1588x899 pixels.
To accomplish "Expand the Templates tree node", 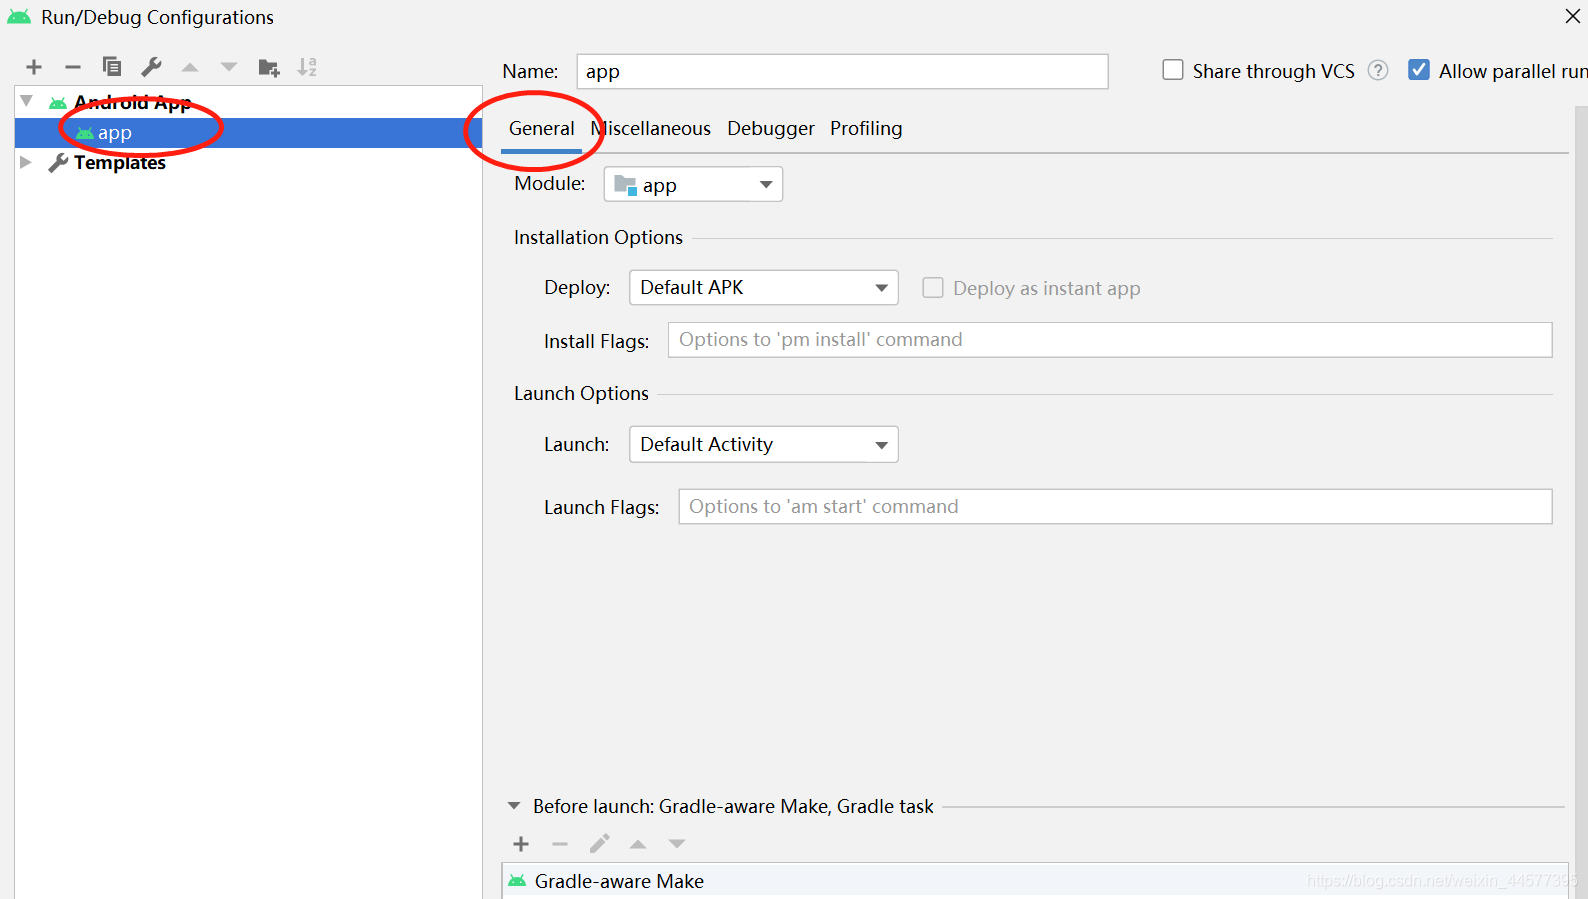I will [26, 162].
